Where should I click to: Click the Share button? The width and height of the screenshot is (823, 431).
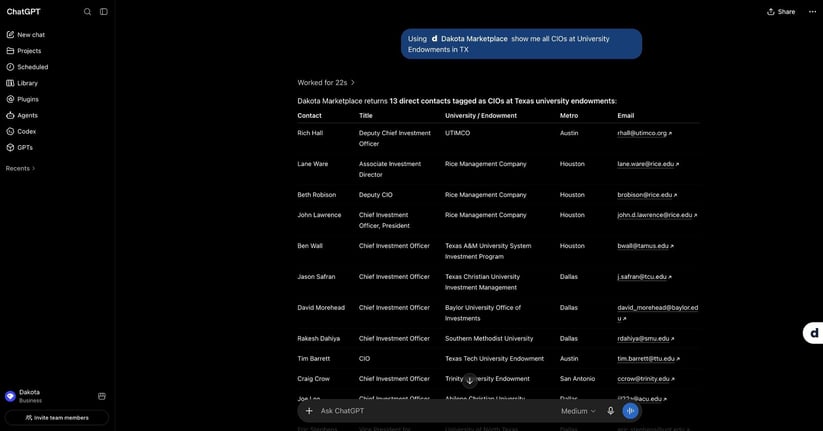tap(781, 12)
